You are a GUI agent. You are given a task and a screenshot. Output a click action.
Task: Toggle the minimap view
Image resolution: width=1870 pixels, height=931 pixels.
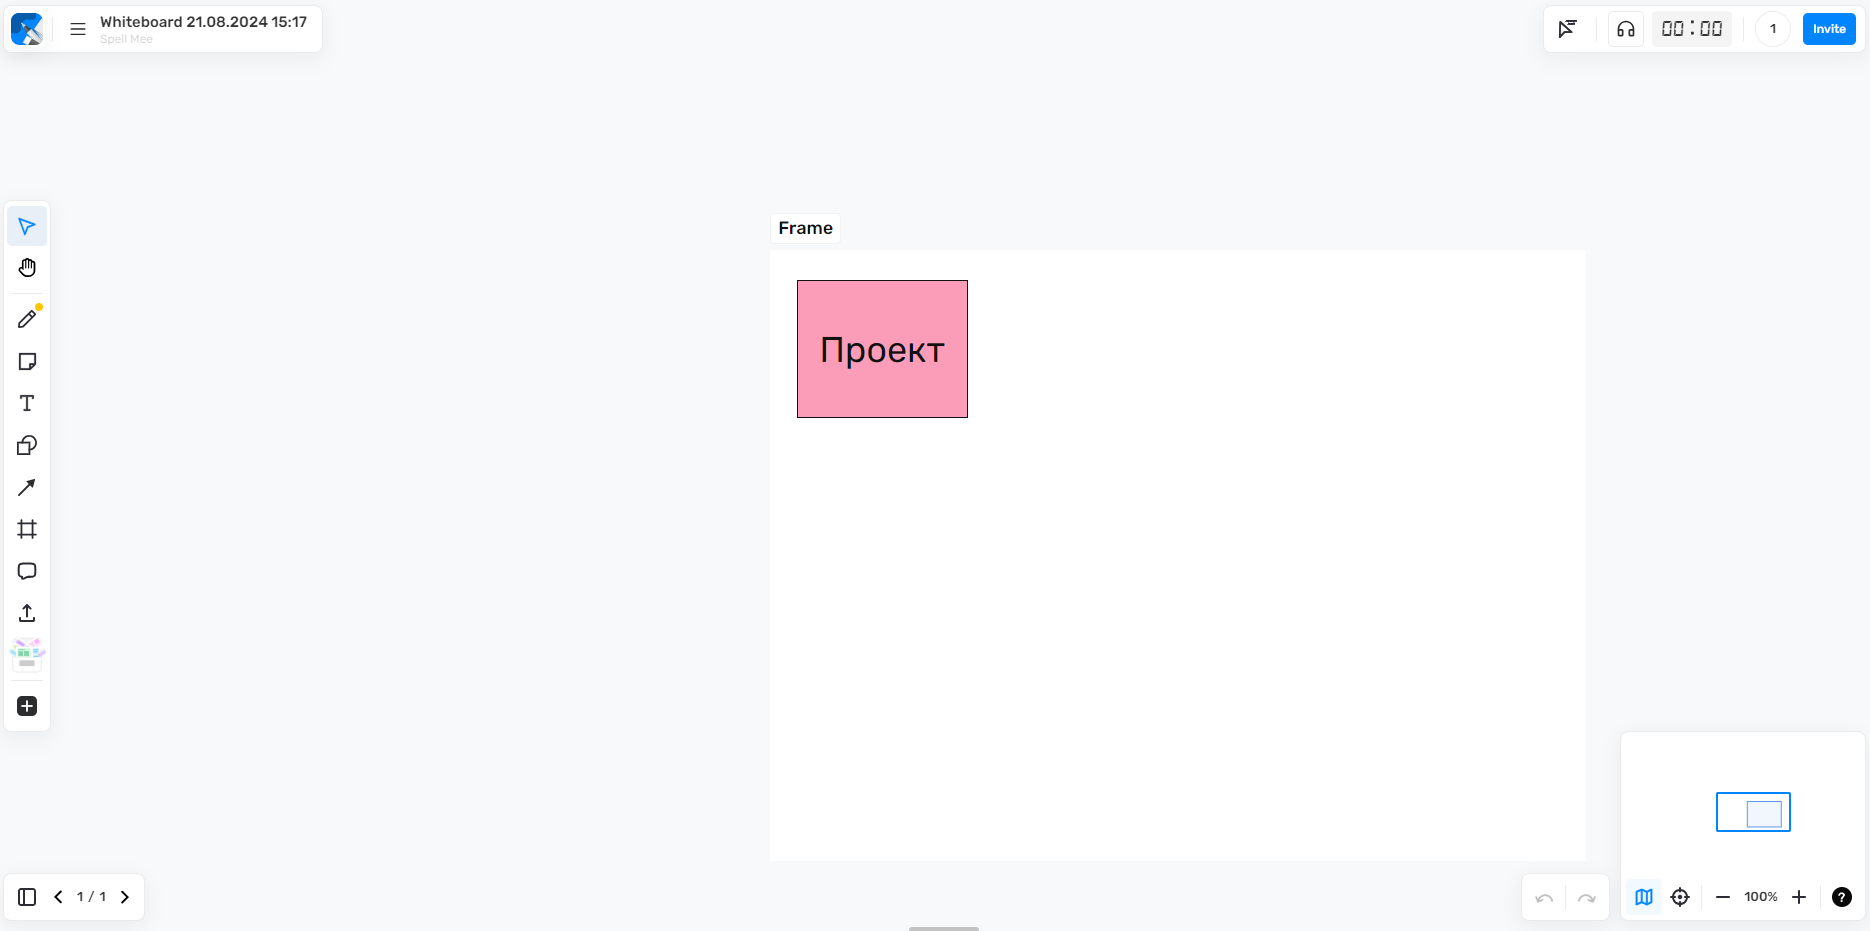[x=1644, y=897]
